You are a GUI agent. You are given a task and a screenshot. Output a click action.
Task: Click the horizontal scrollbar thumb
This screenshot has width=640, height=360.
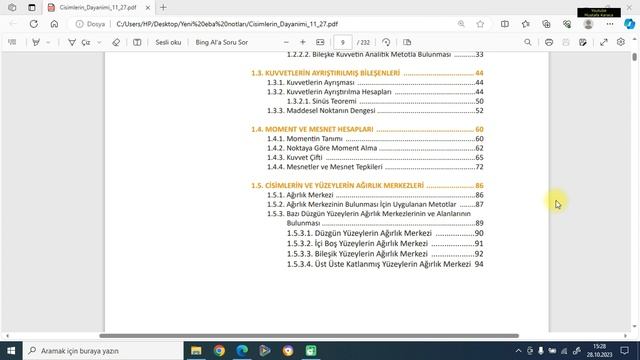(309, 336)
